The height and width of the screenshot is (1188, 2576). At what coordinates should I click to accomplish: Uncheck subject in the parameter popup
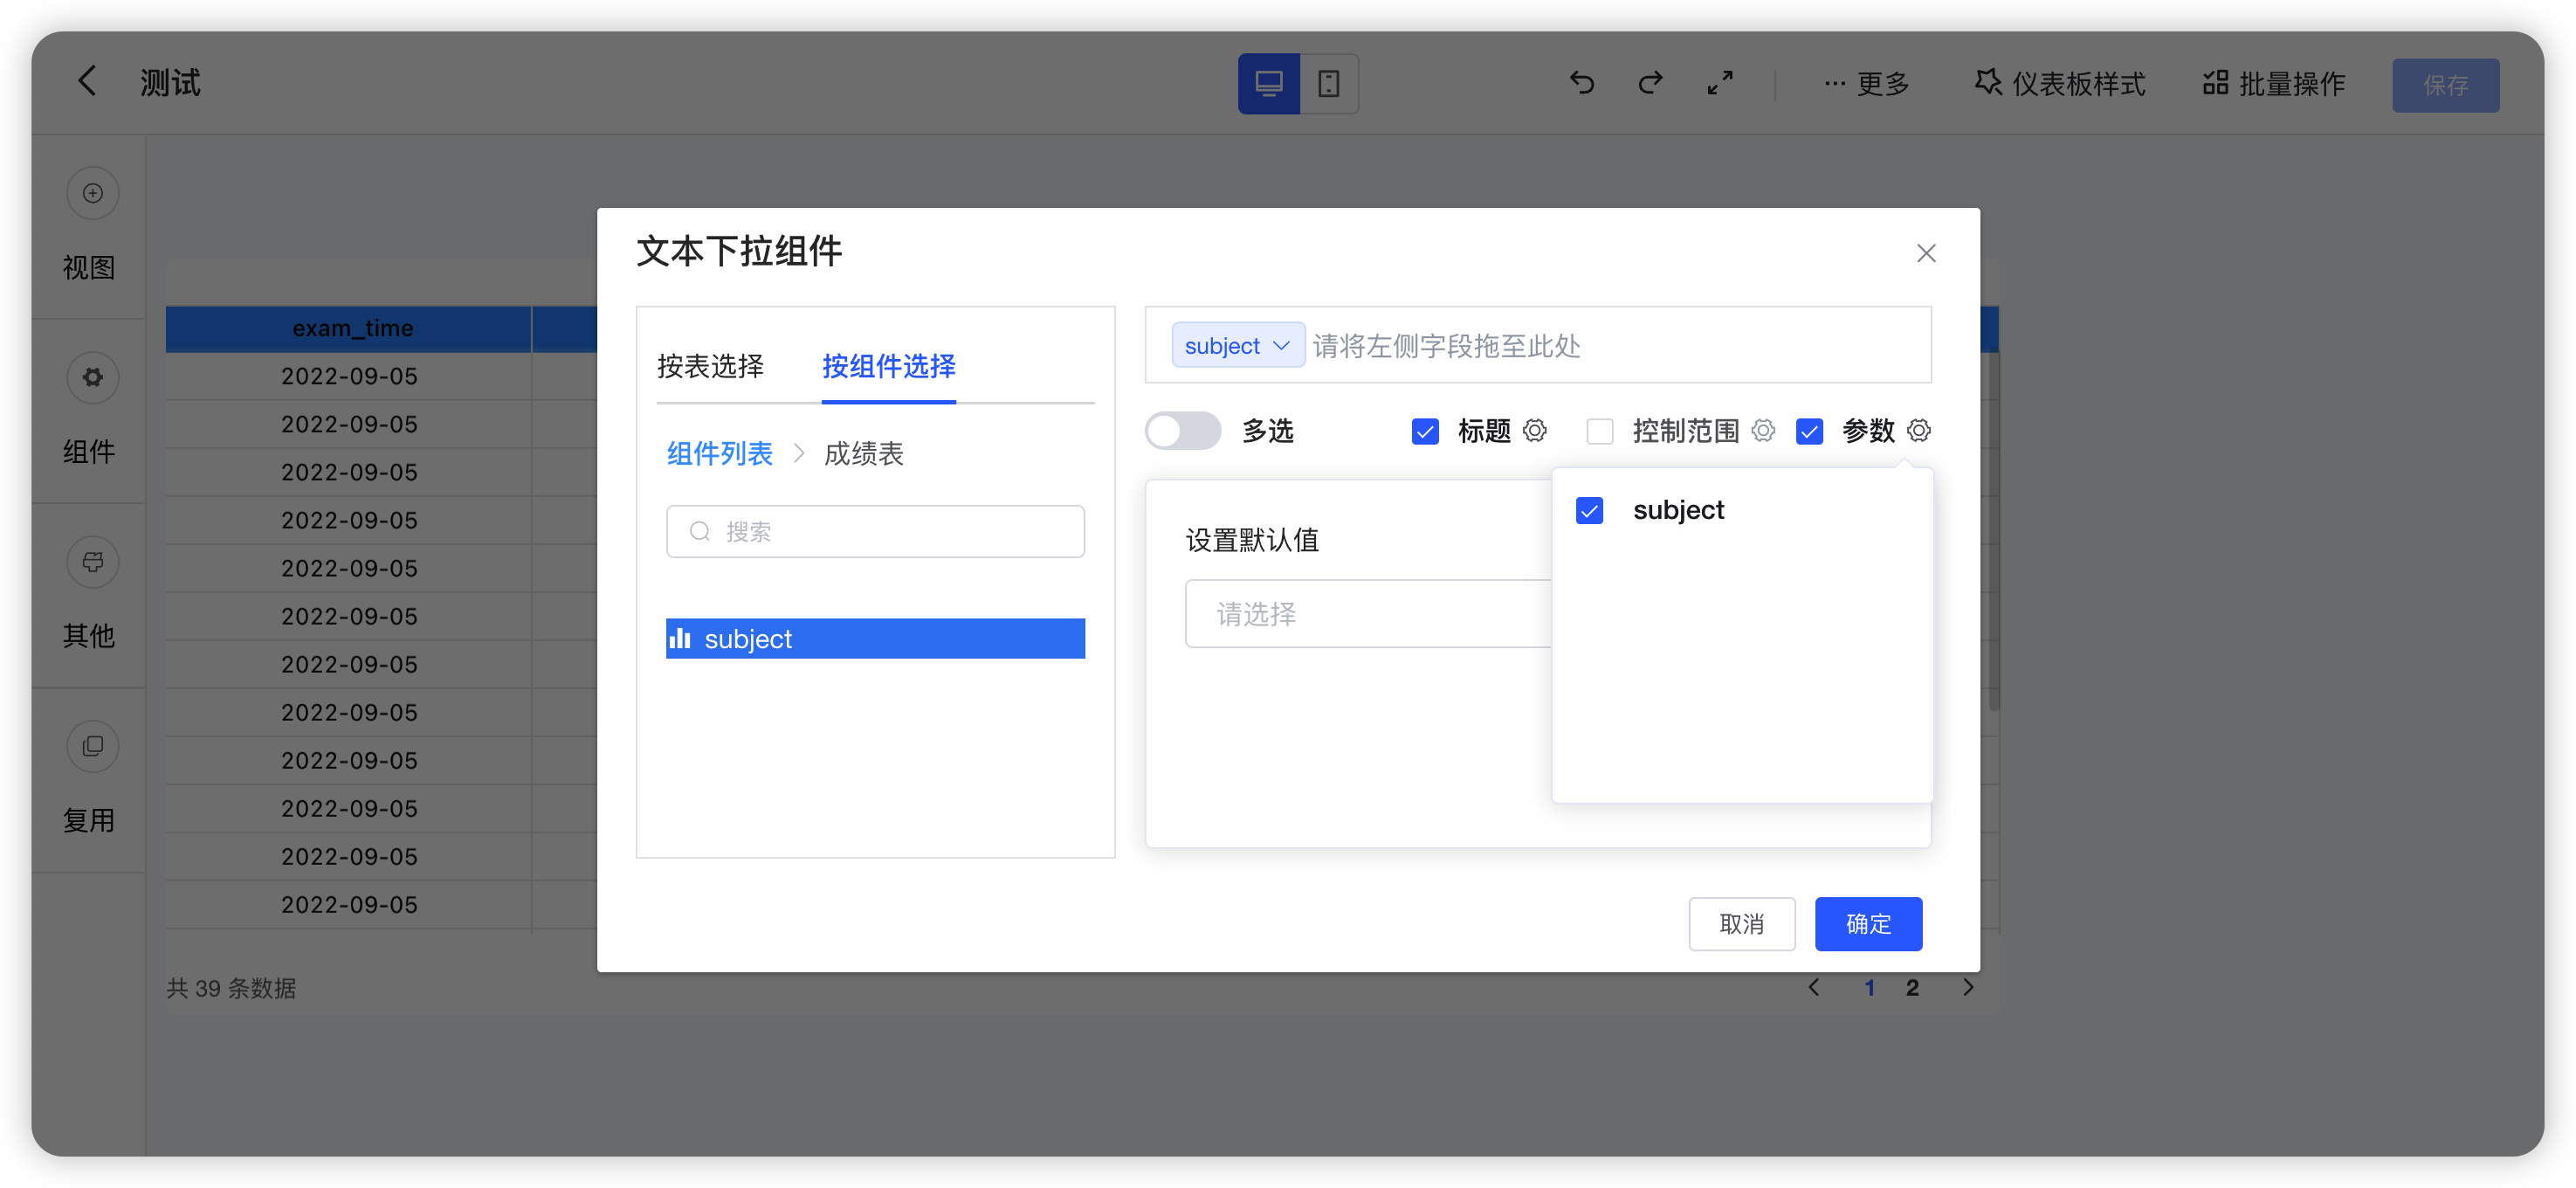click(1589, 510)
